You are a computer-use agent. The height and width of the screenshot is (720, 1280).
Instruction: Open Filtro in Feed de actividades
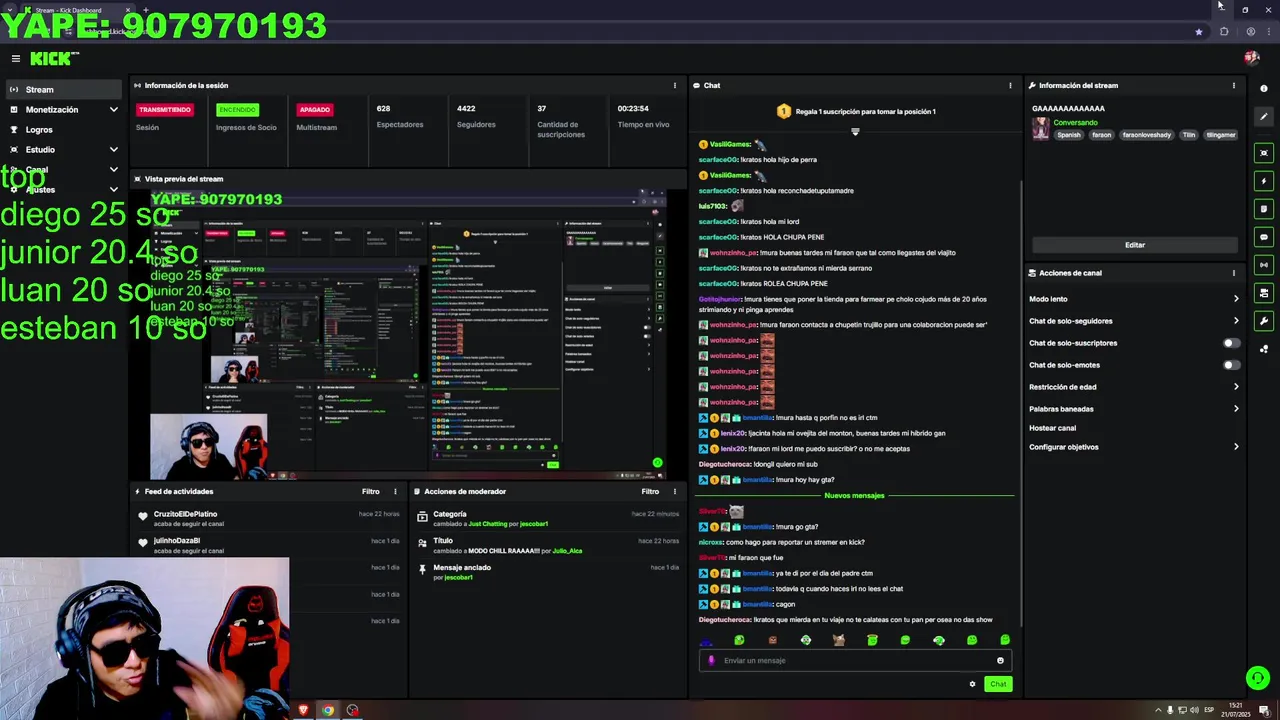click(370, 491)
